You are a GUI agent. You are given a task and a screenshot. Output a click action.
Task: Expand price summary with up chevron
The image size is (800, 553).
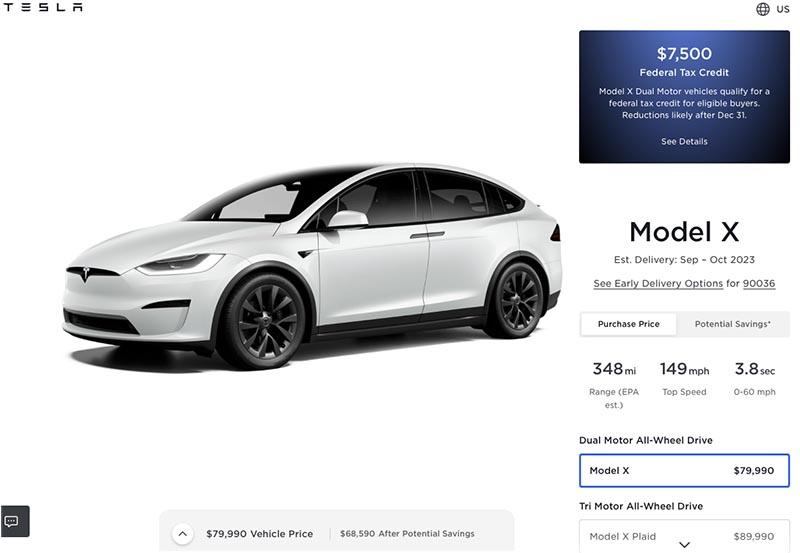(x=183, y=534)
